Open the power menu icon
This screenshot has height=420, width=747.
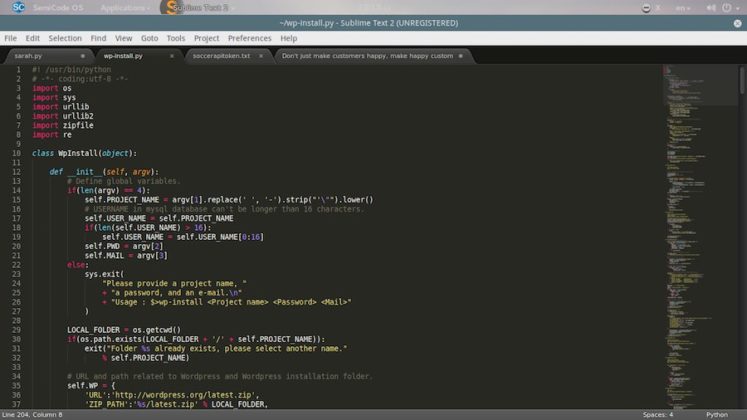(727, 8)
